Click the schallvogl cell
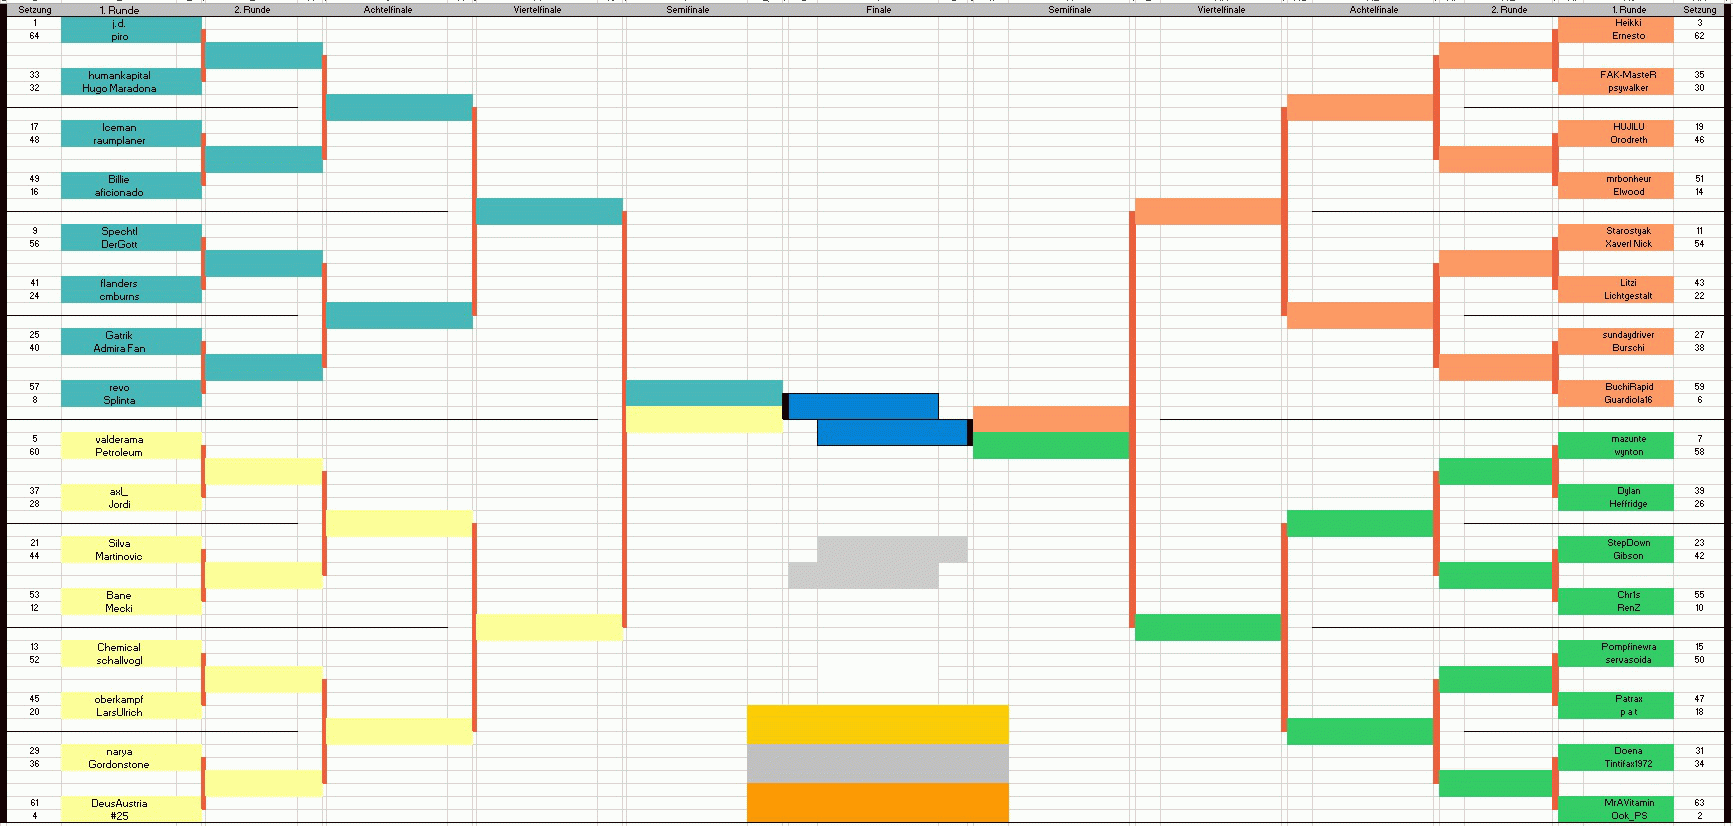This screenshot has width=1733, height=826. click(131, 660)
